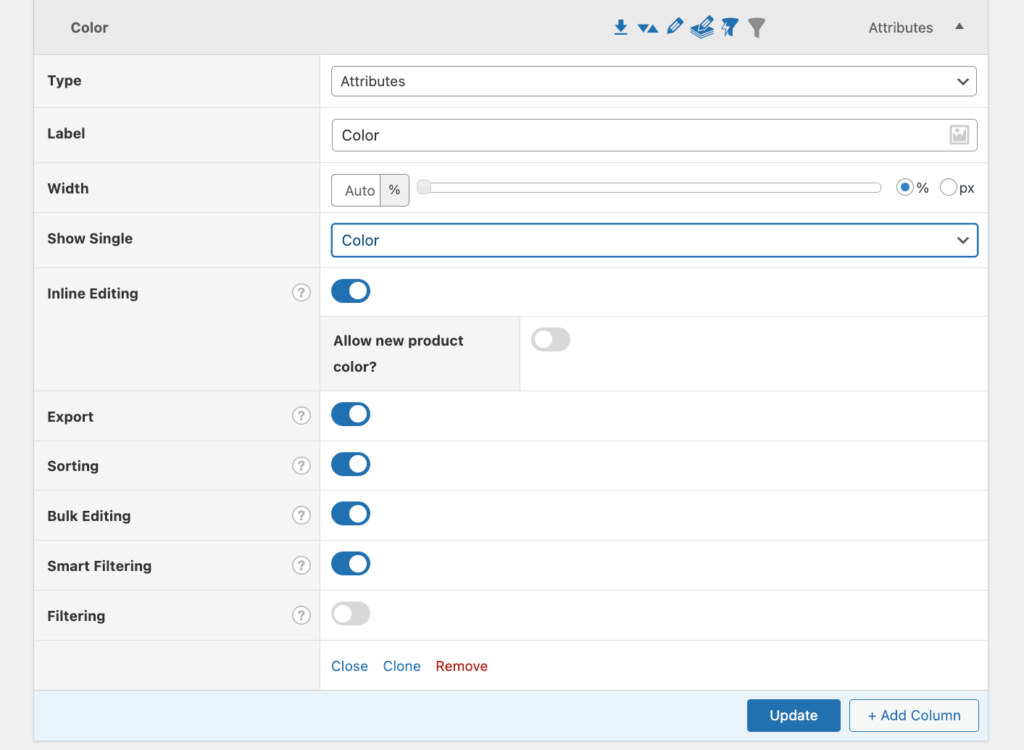Disable the Export toggle
The image size is (1024, 750).
coord(351,415)
